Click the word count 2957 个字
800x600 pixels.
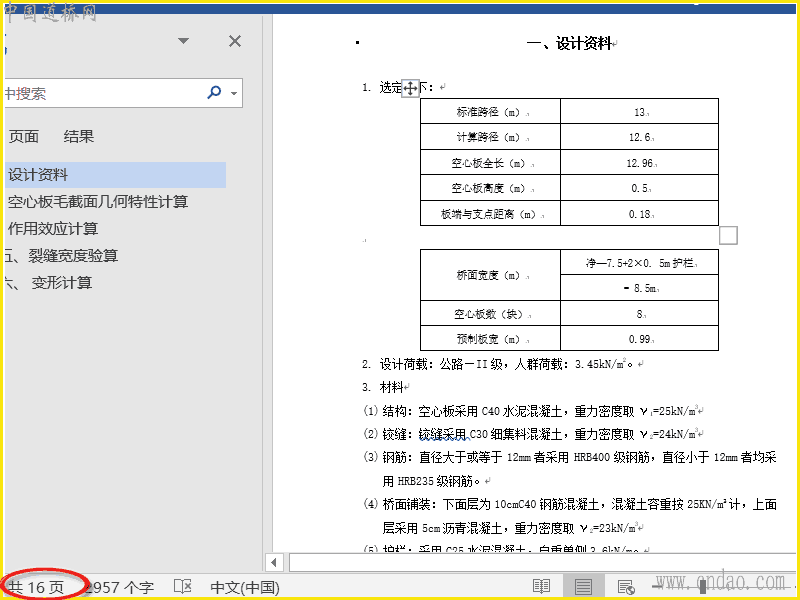pos(119,587)
